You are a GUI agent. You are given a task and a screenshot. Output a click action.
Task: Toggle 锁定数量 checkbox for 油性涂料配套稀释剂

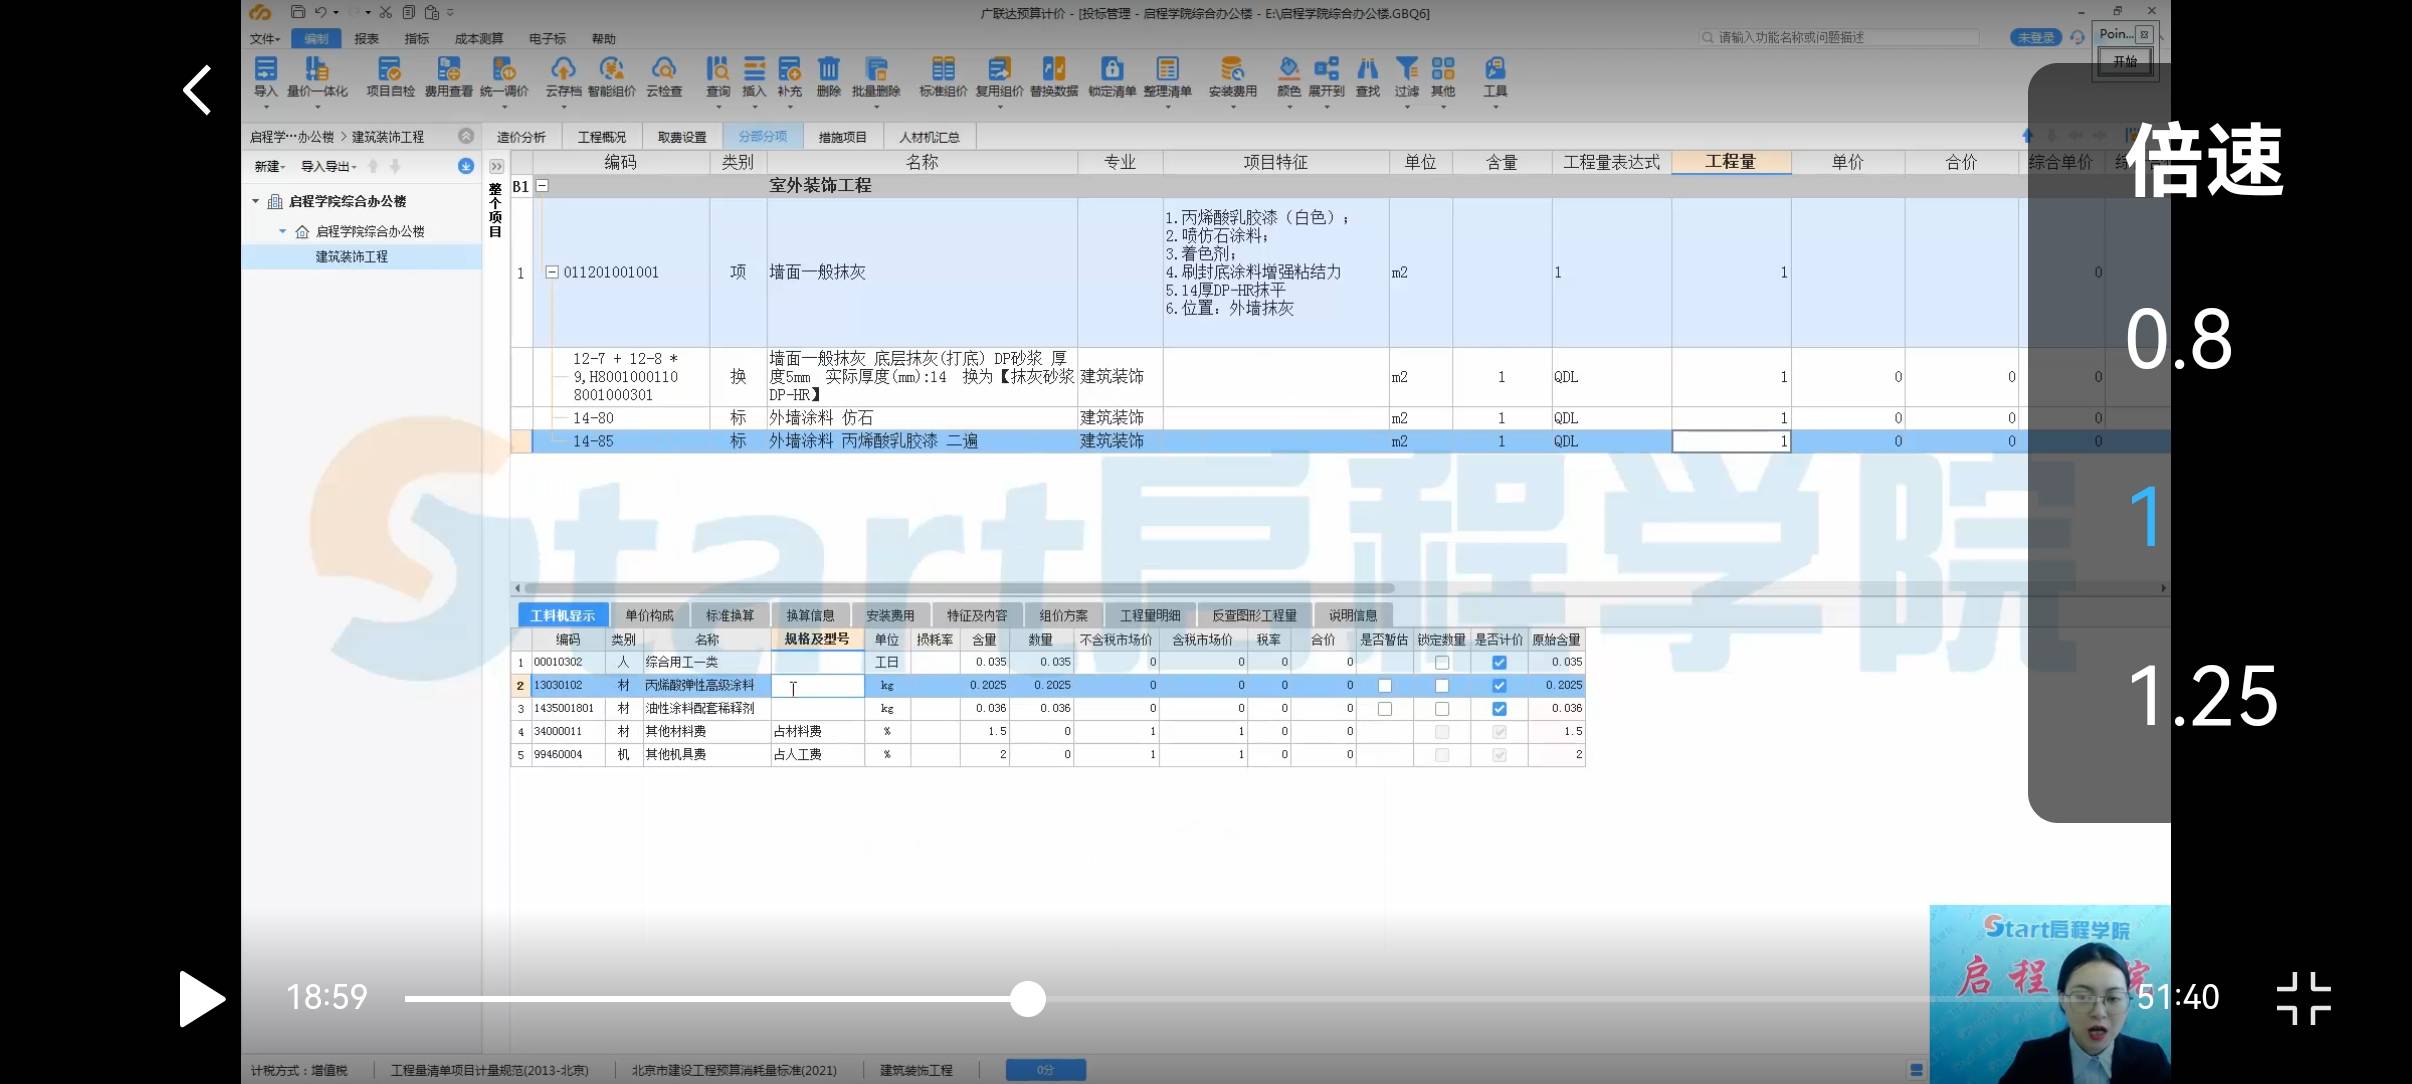1442,708
